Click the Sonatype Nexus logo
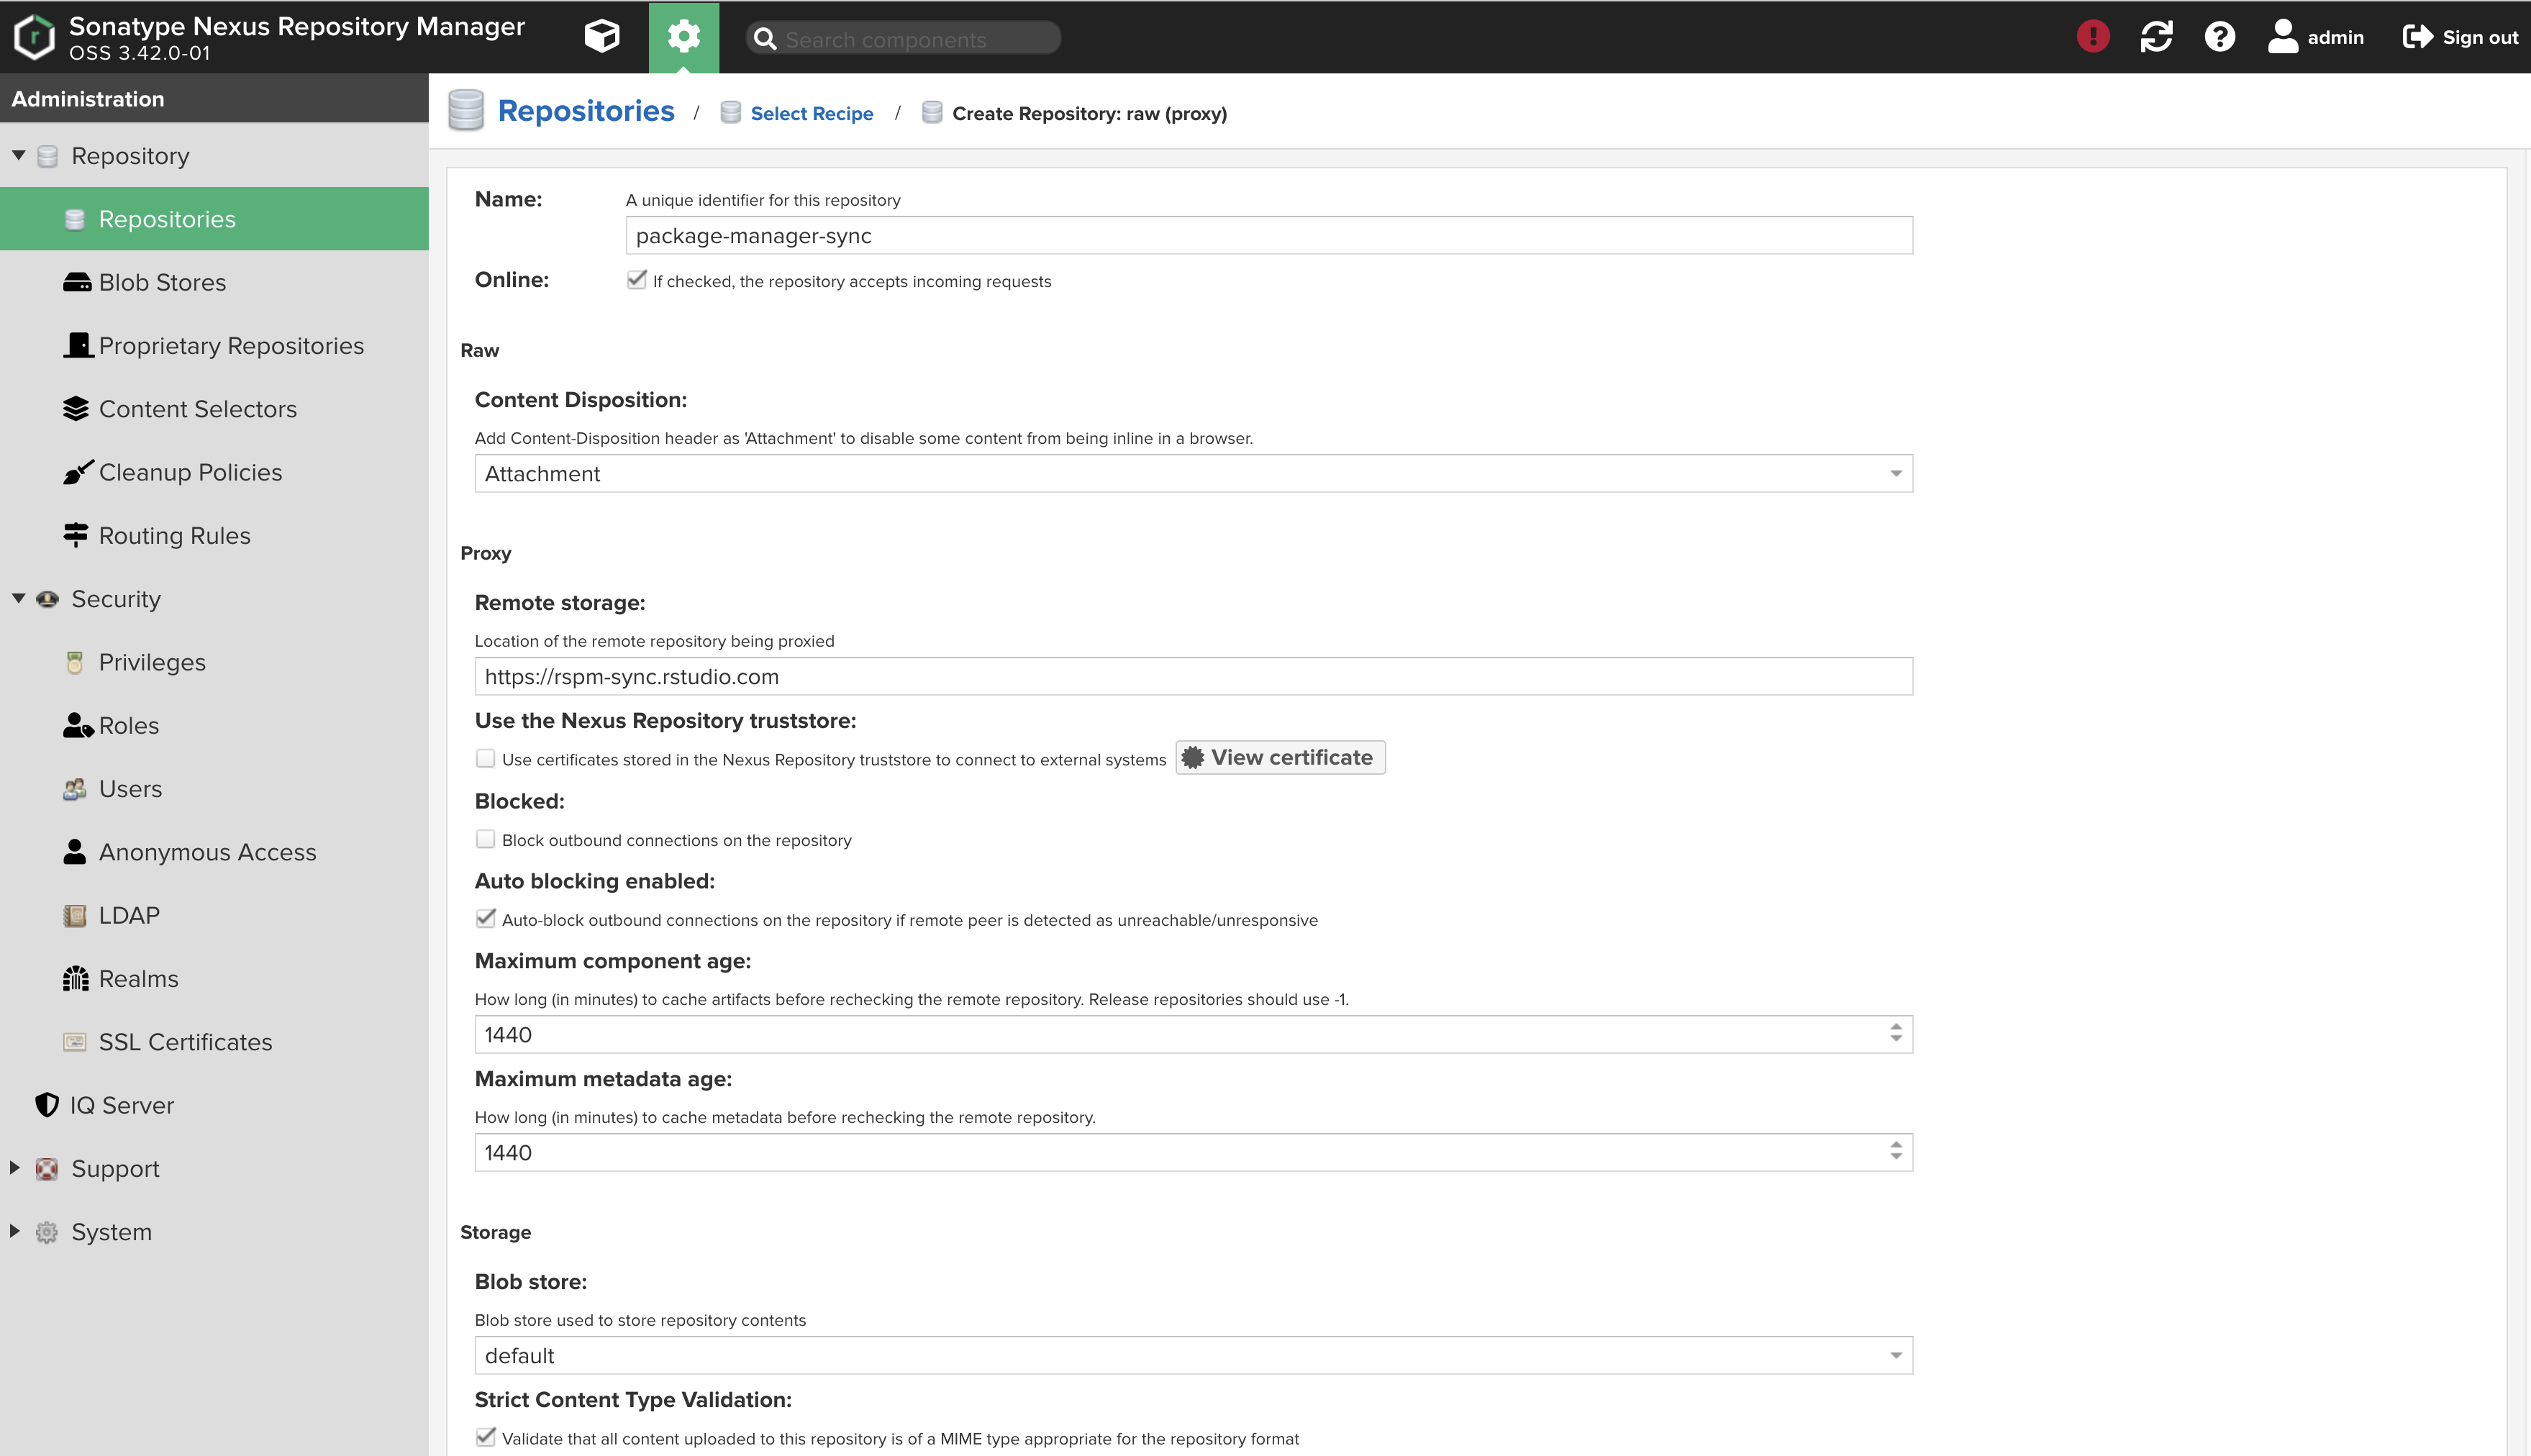Viewport: 2531px width, 1456px height. 35,37
